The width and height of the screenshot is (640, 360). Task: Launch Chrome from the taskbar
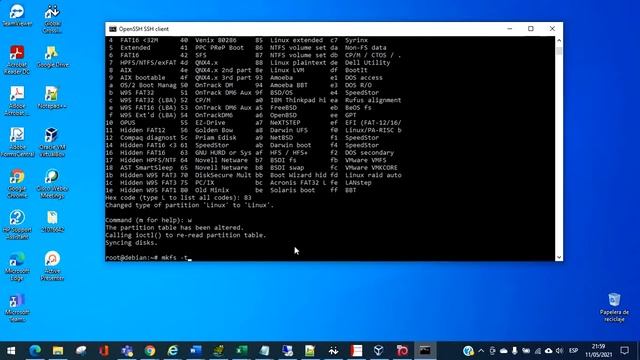[150, 351]
